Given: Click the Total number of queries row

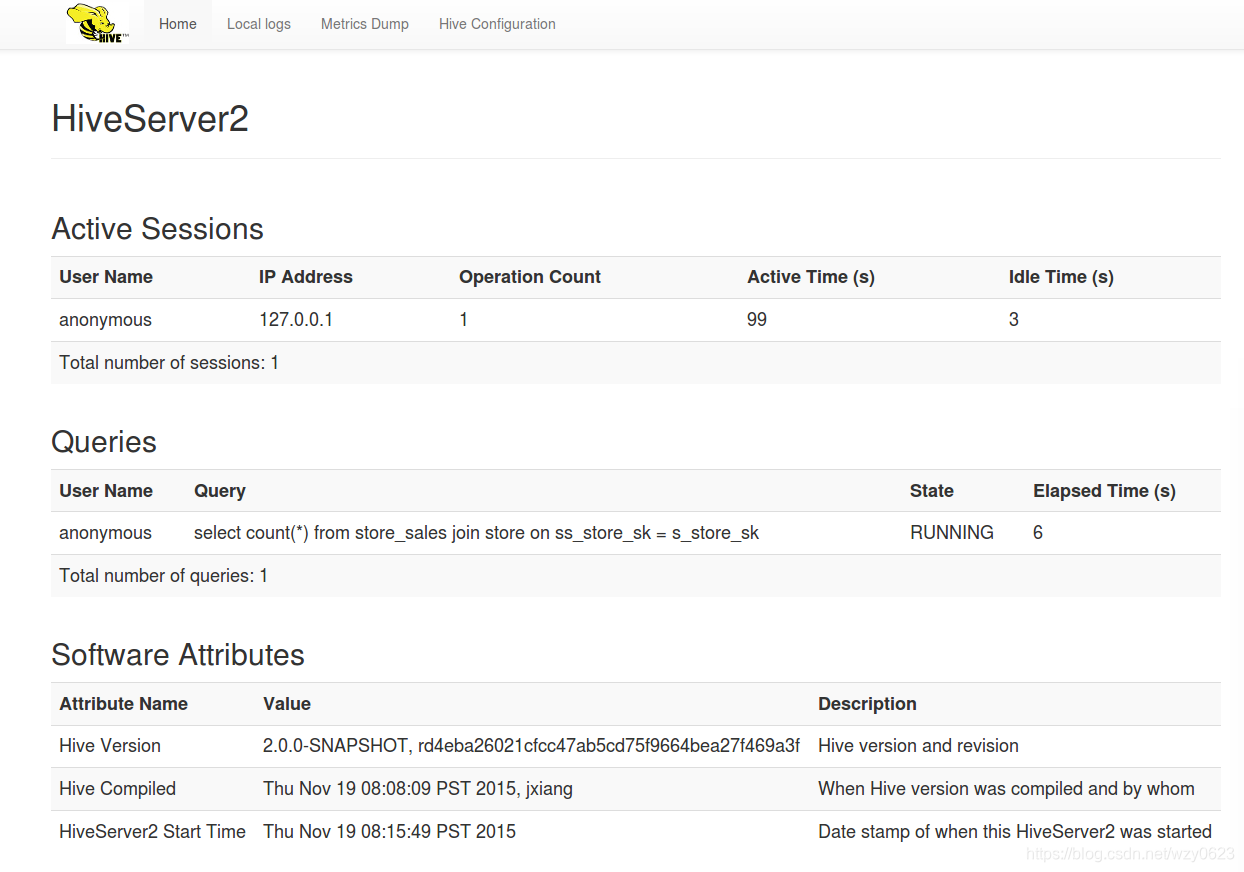Looking at the screenshot, I should click(x=636, y=576).
